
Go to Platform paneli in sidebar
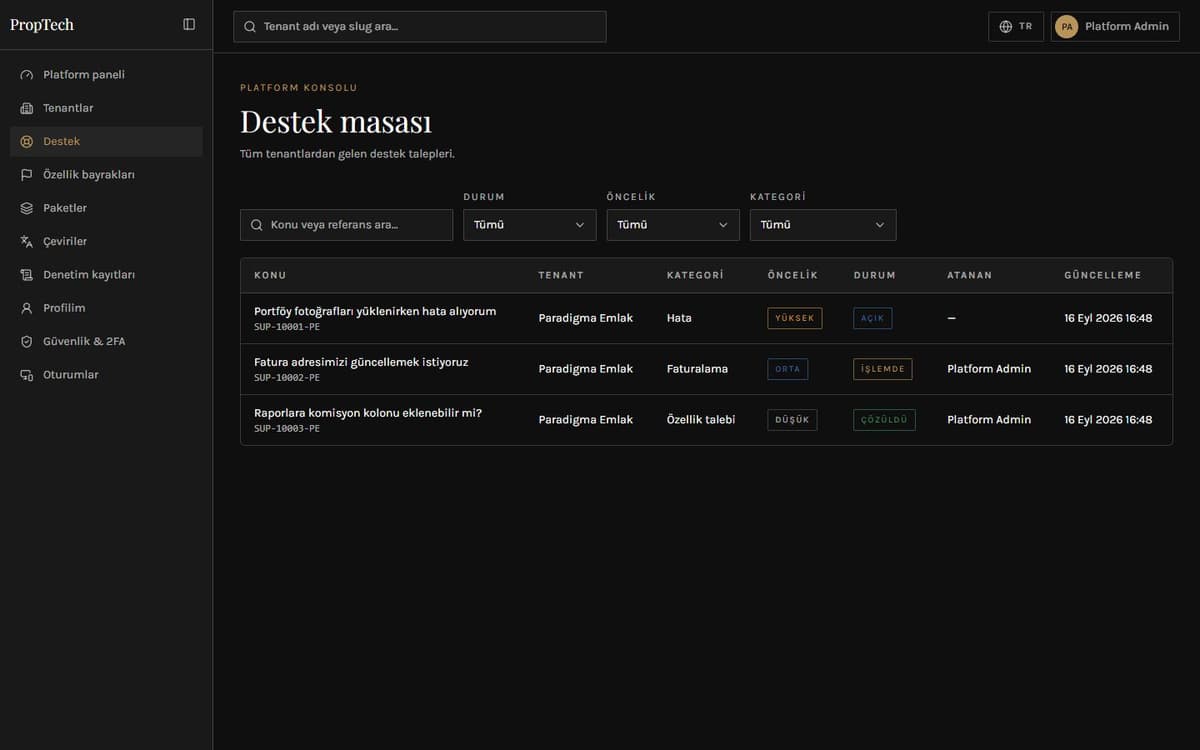click(x=106, y=75)
